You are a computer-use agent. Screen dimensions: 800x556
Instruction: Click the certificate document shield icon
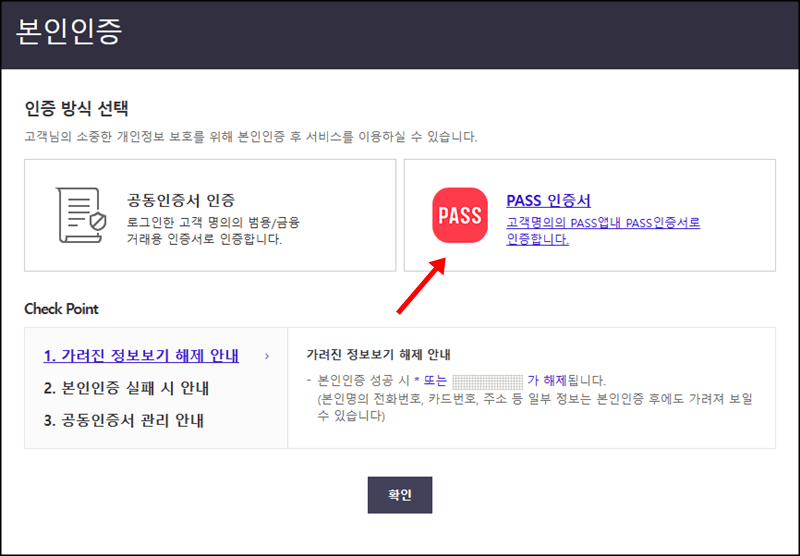coord(81,215)
